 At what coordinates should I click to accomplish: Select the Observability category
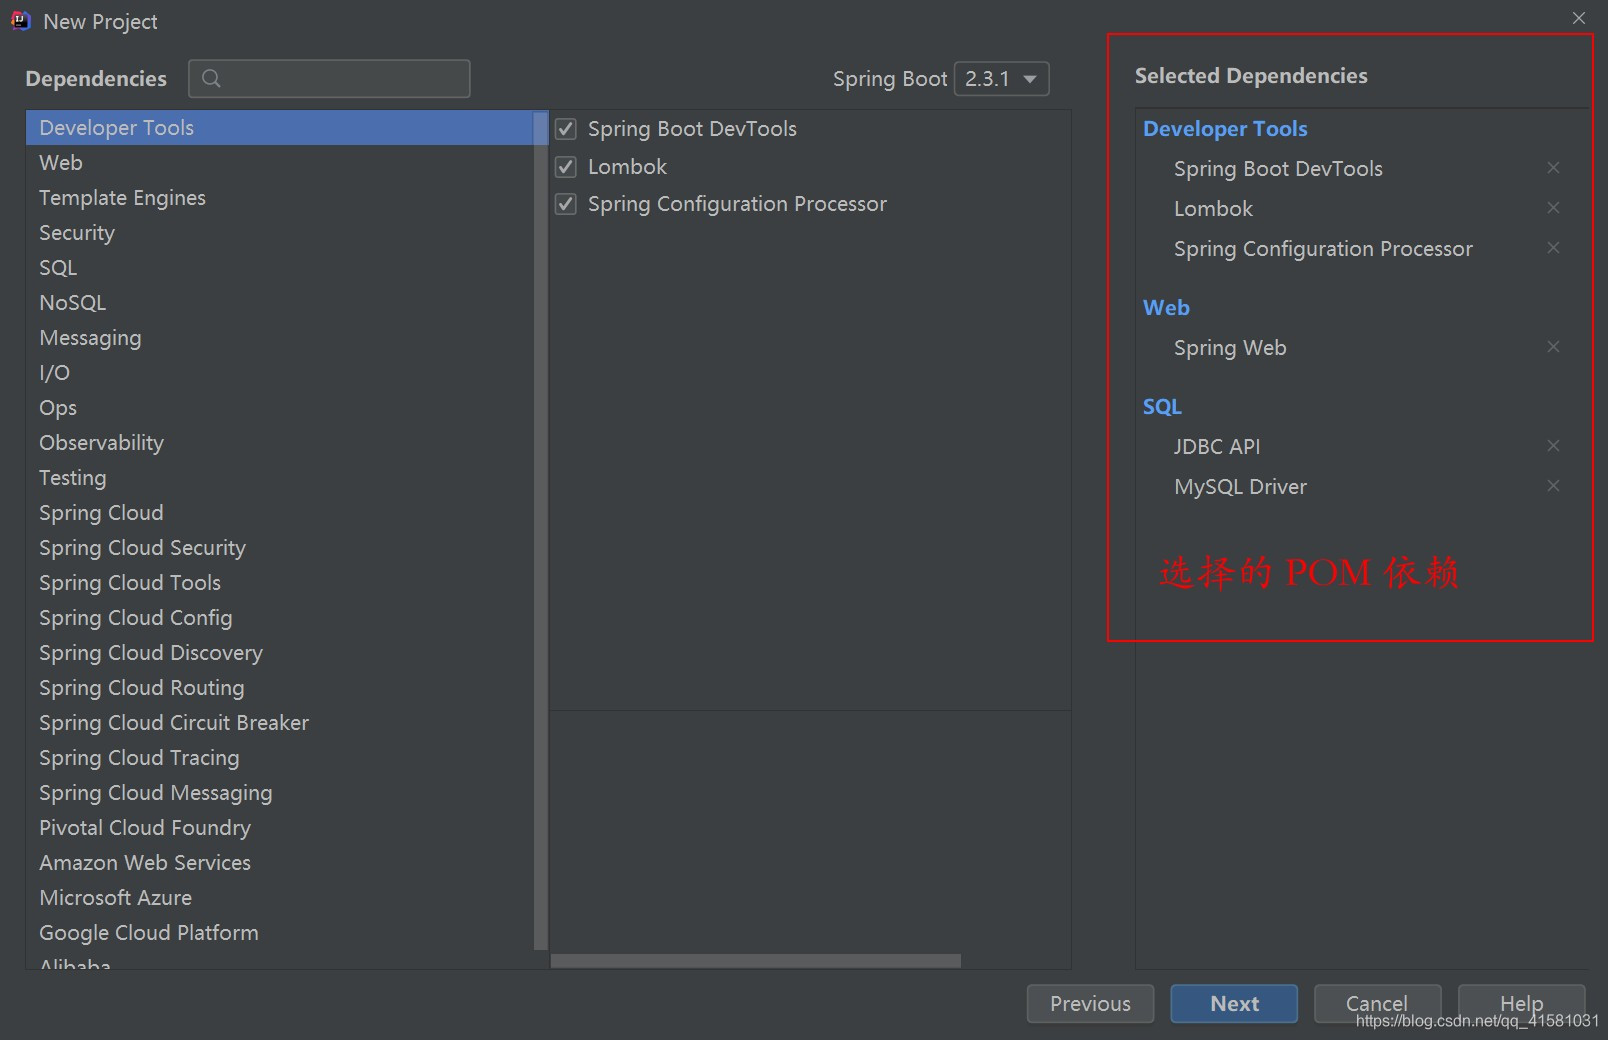pyautogui.click(x=280, y=443)
